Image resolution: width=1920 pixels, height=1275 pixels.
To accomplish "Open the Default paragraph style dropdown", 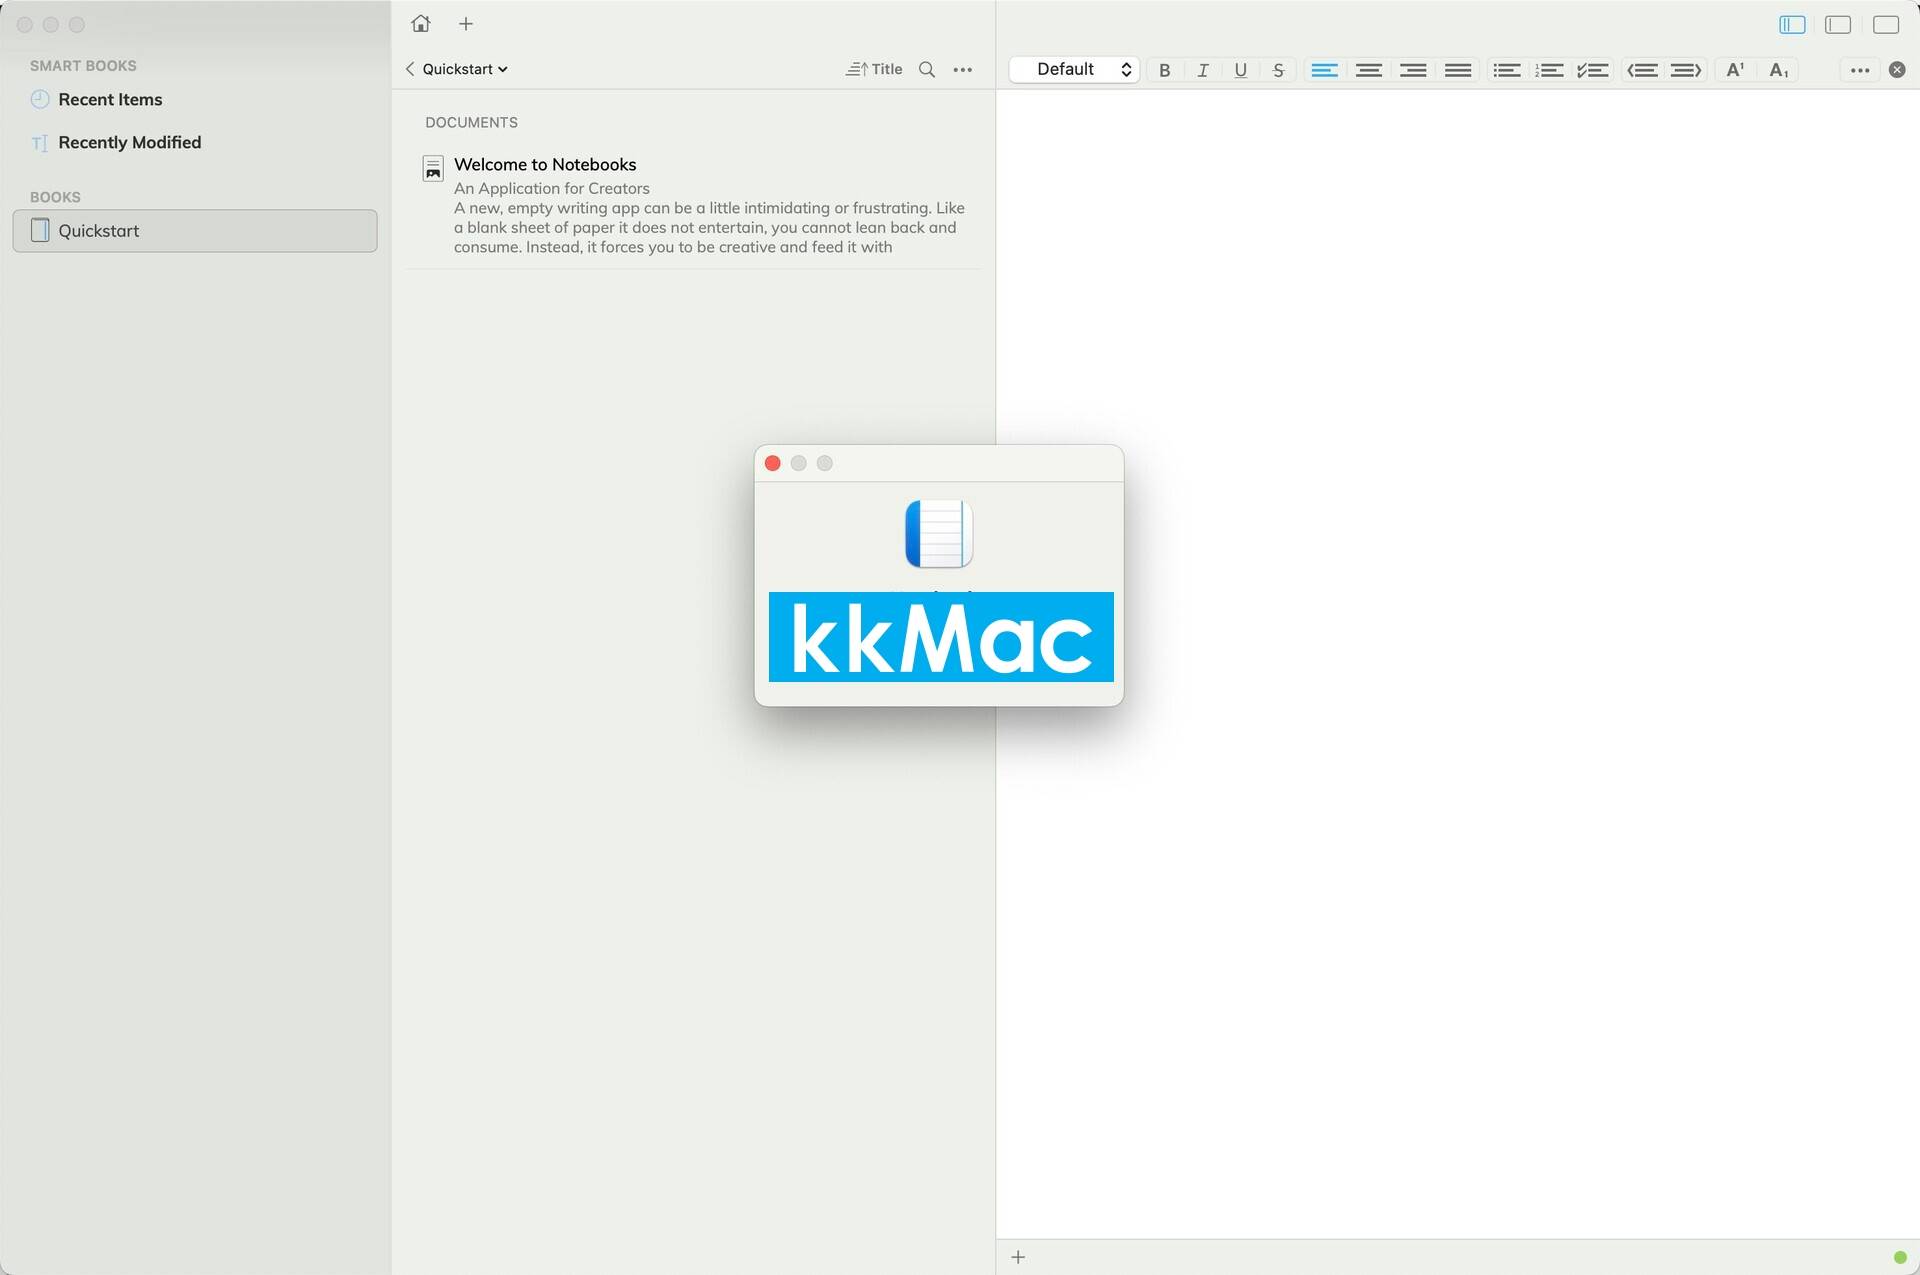I will 1074,69.
